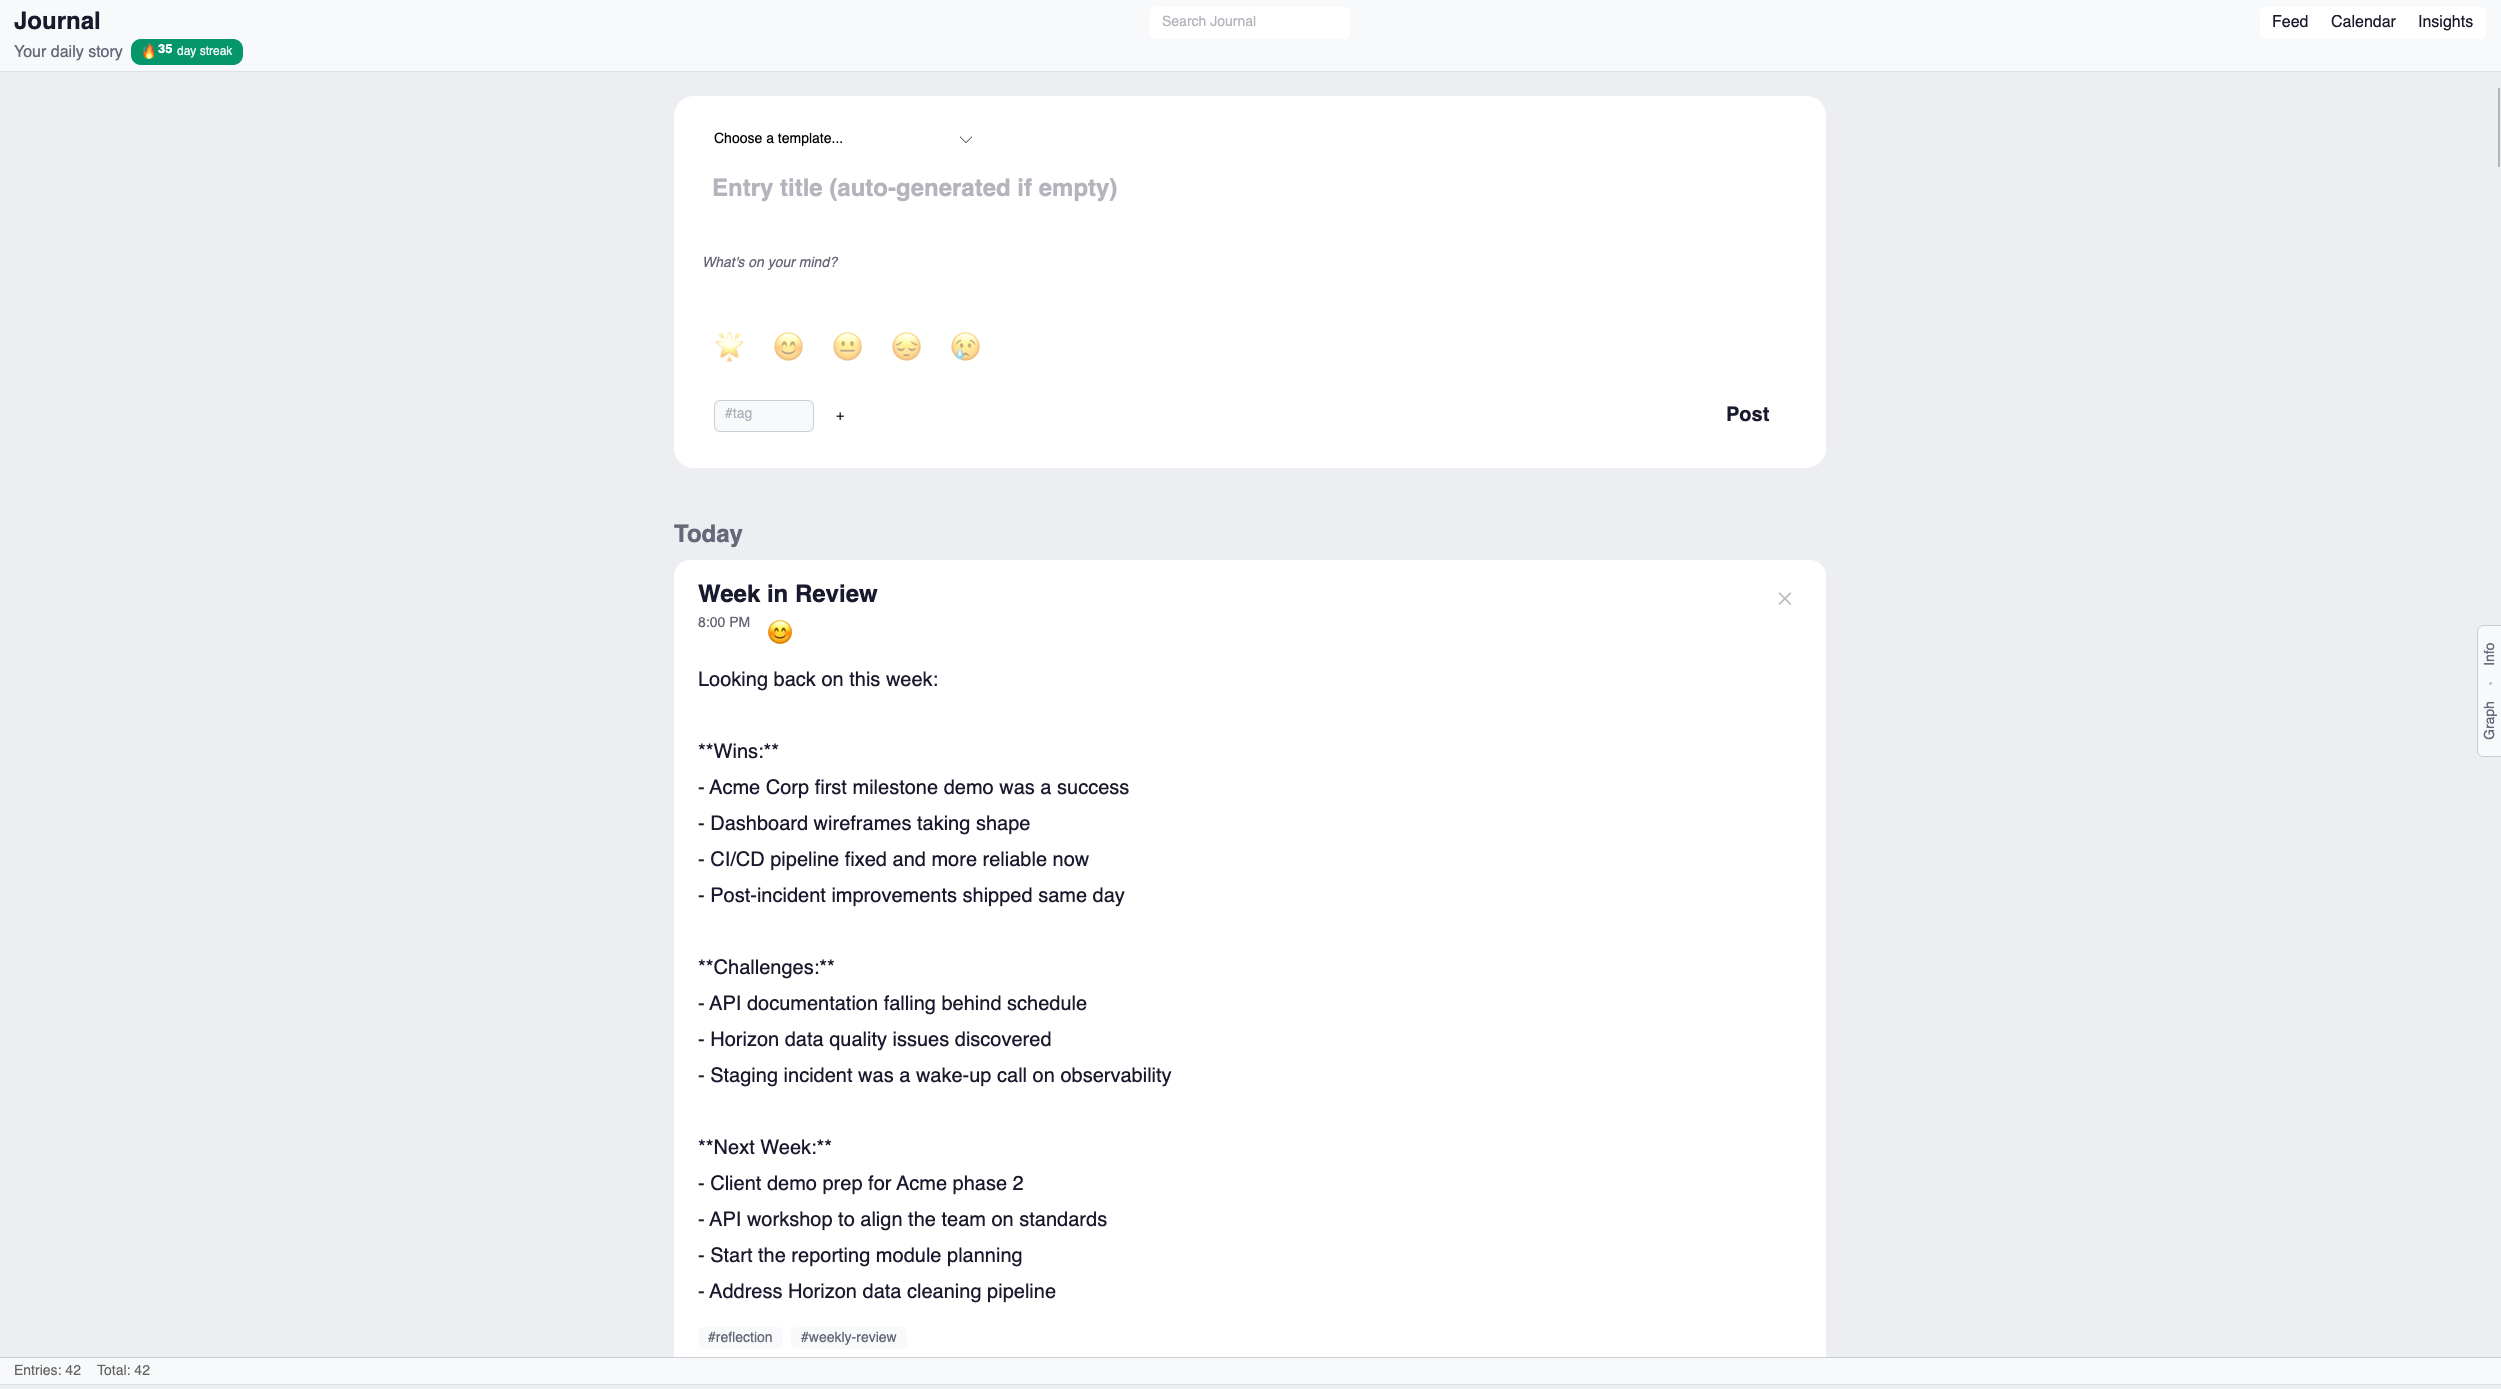Viewport: 2501px width, 1389px height.
Task: Click the + icon to add a tag
Action: [x=839, y=415]
